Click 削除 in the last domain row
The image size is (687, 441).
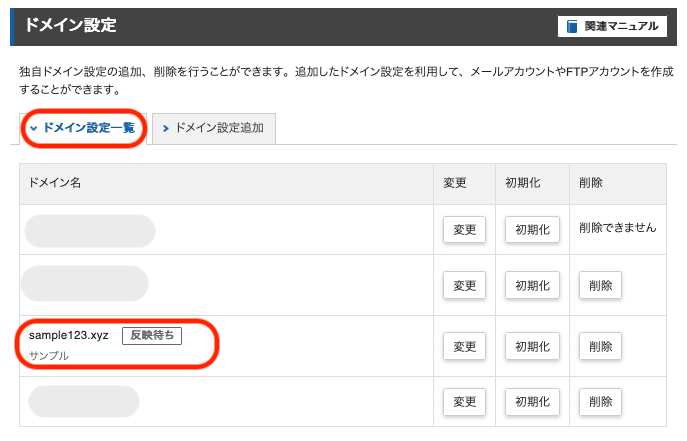[x=600, y=402]
